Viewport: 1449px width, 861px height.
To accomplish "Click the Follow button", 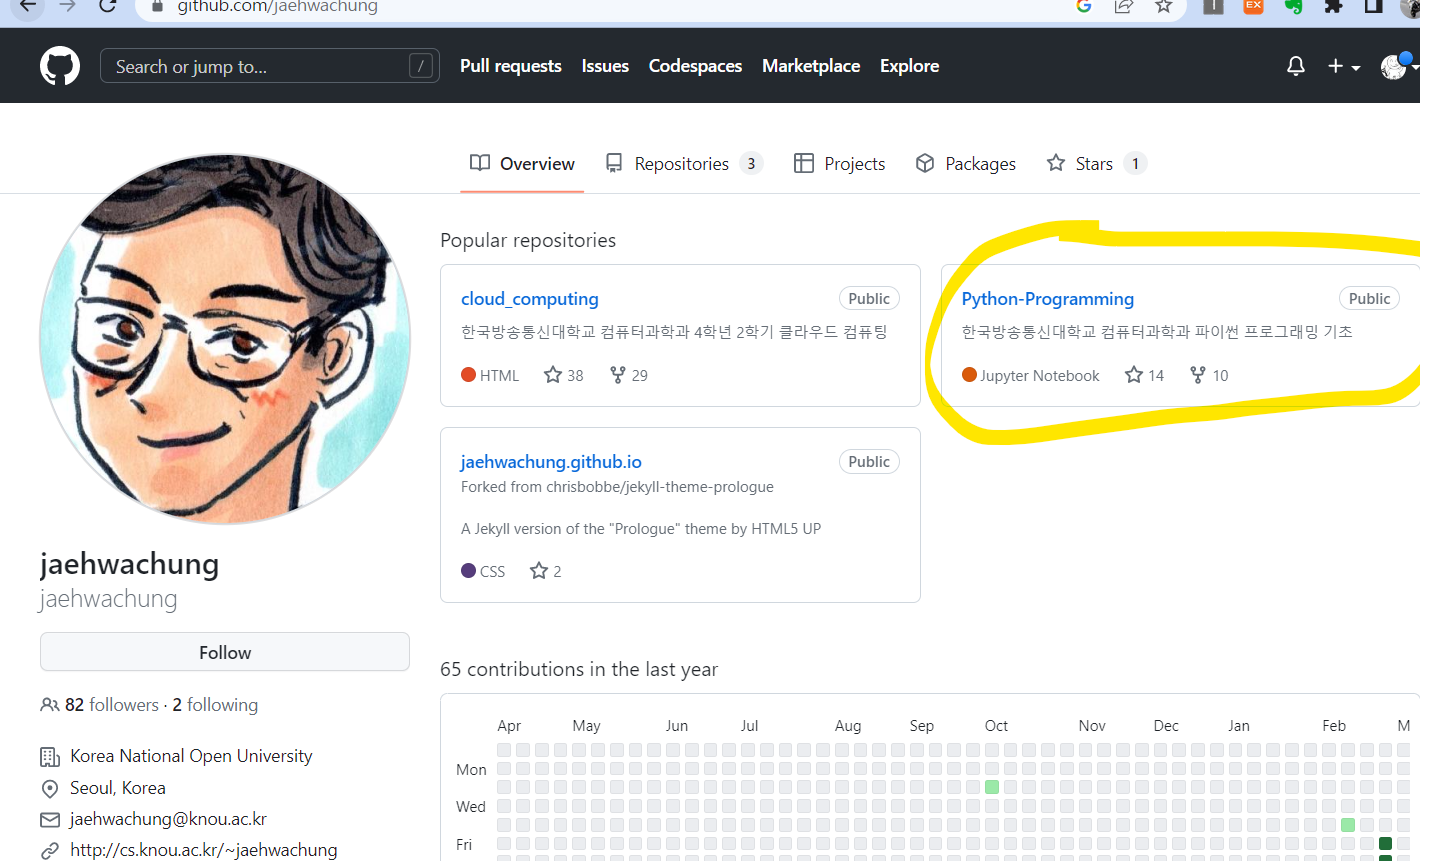I will pyautogui.click(x=225, y=652).
